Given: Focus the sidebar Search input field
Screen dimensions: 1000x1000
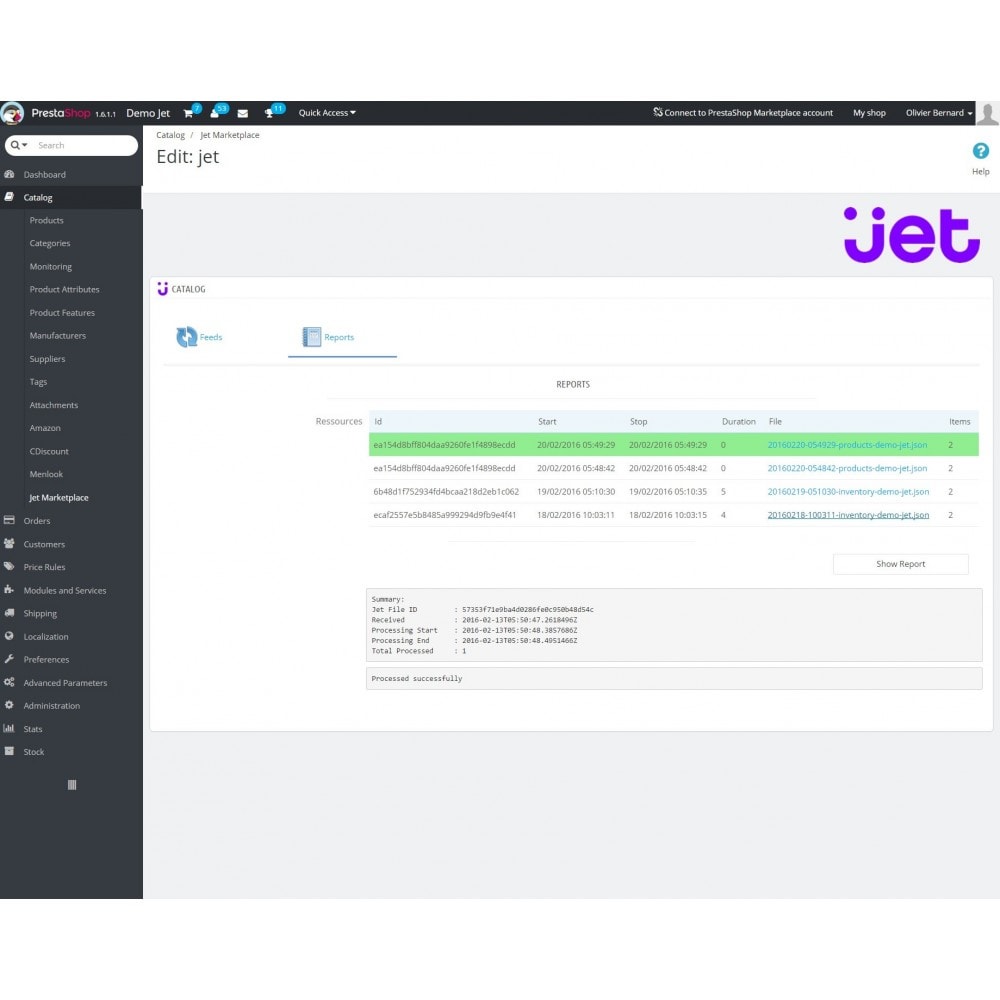Looking at the screenshot, I should tap(84, 145).
